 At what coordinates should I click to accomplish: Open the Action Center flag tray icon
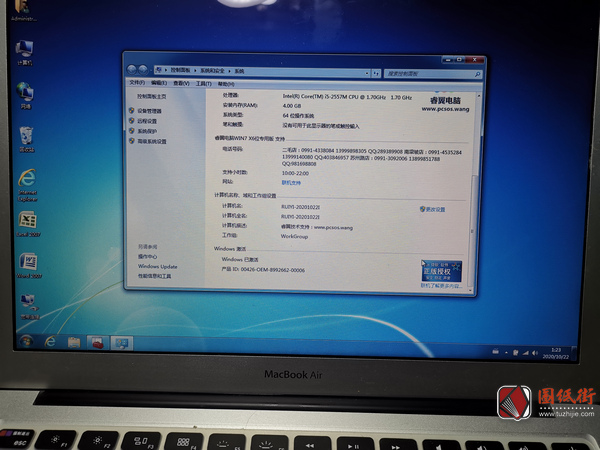click(x=515, y=352)
